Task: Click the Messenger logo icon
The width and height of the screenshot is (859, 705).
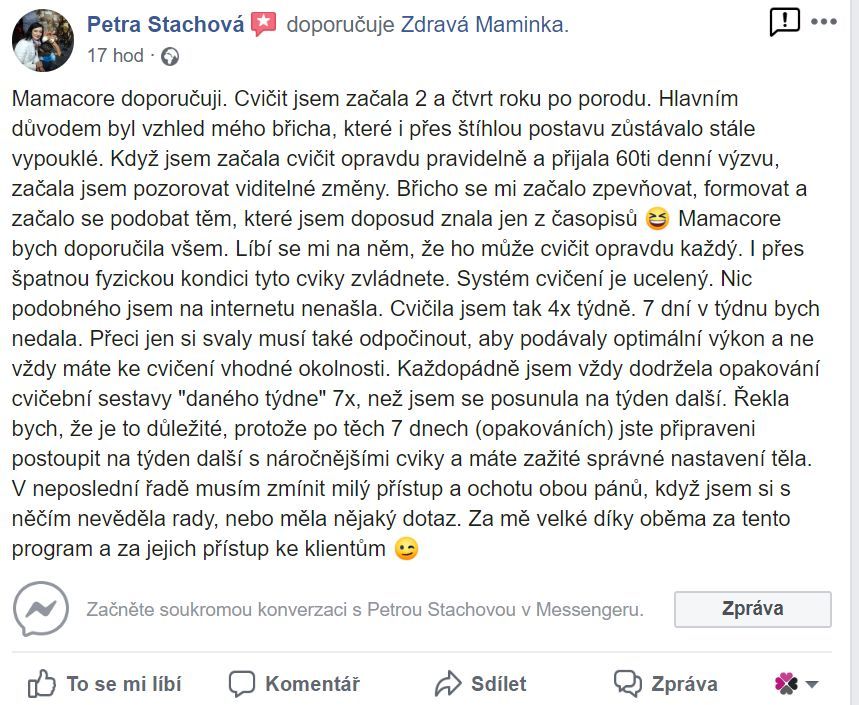Action: 41,609
